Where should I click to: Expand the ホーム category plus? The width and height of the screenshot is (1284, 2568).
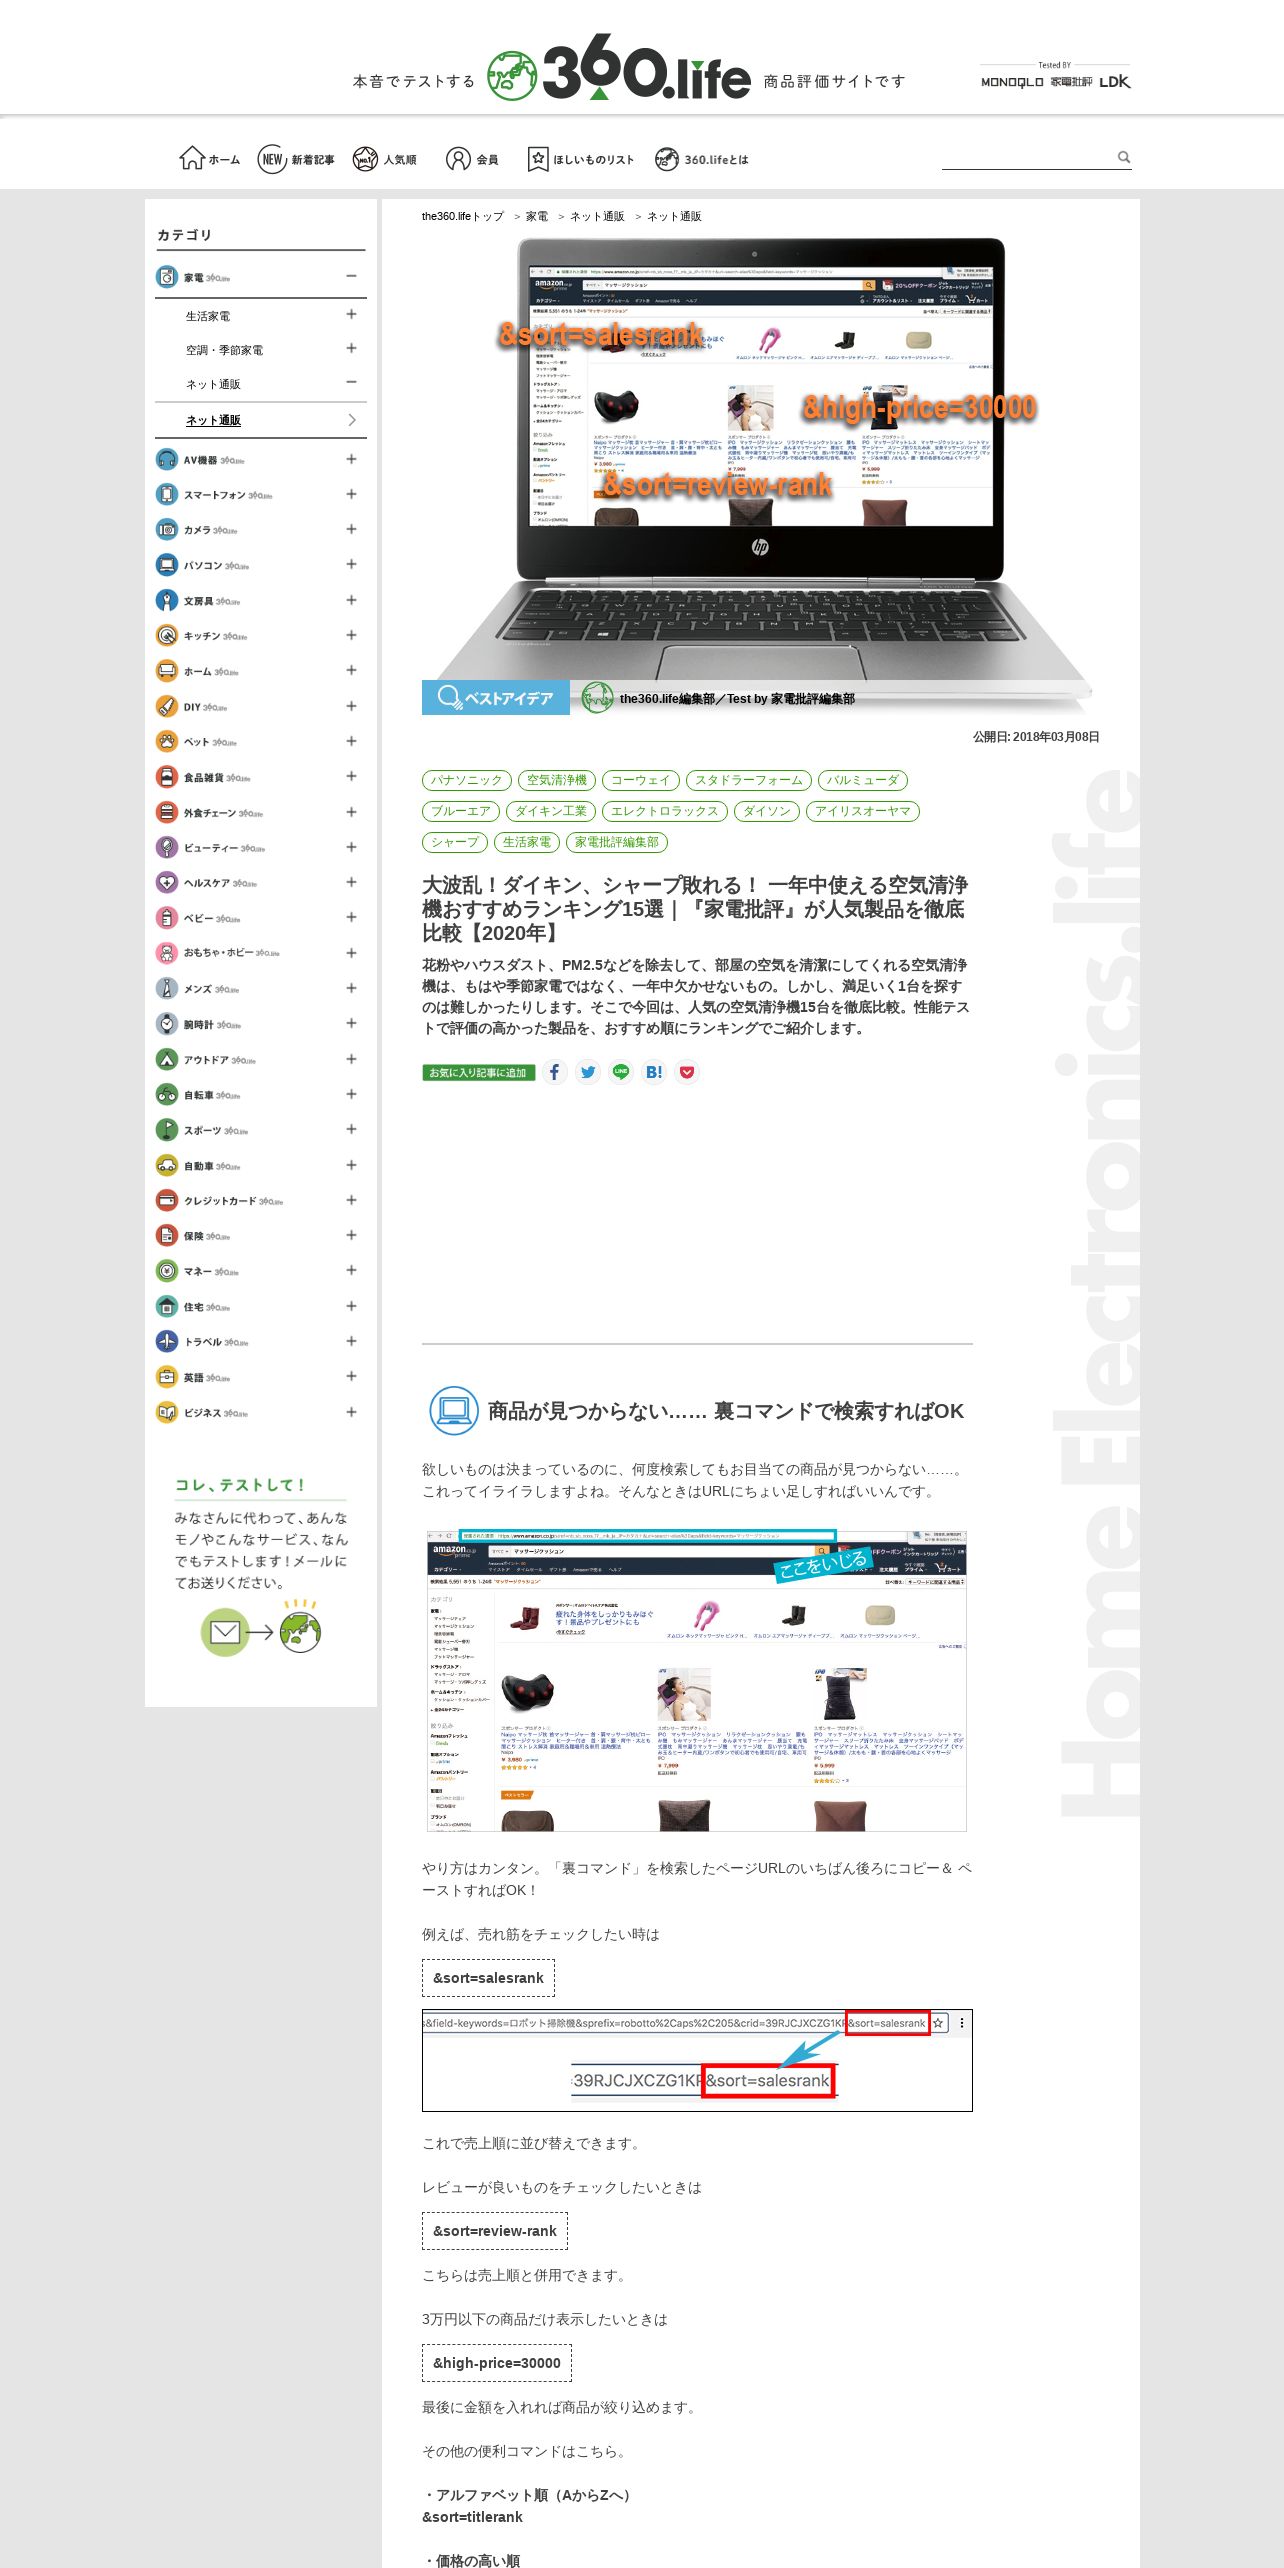coord(351,670)
